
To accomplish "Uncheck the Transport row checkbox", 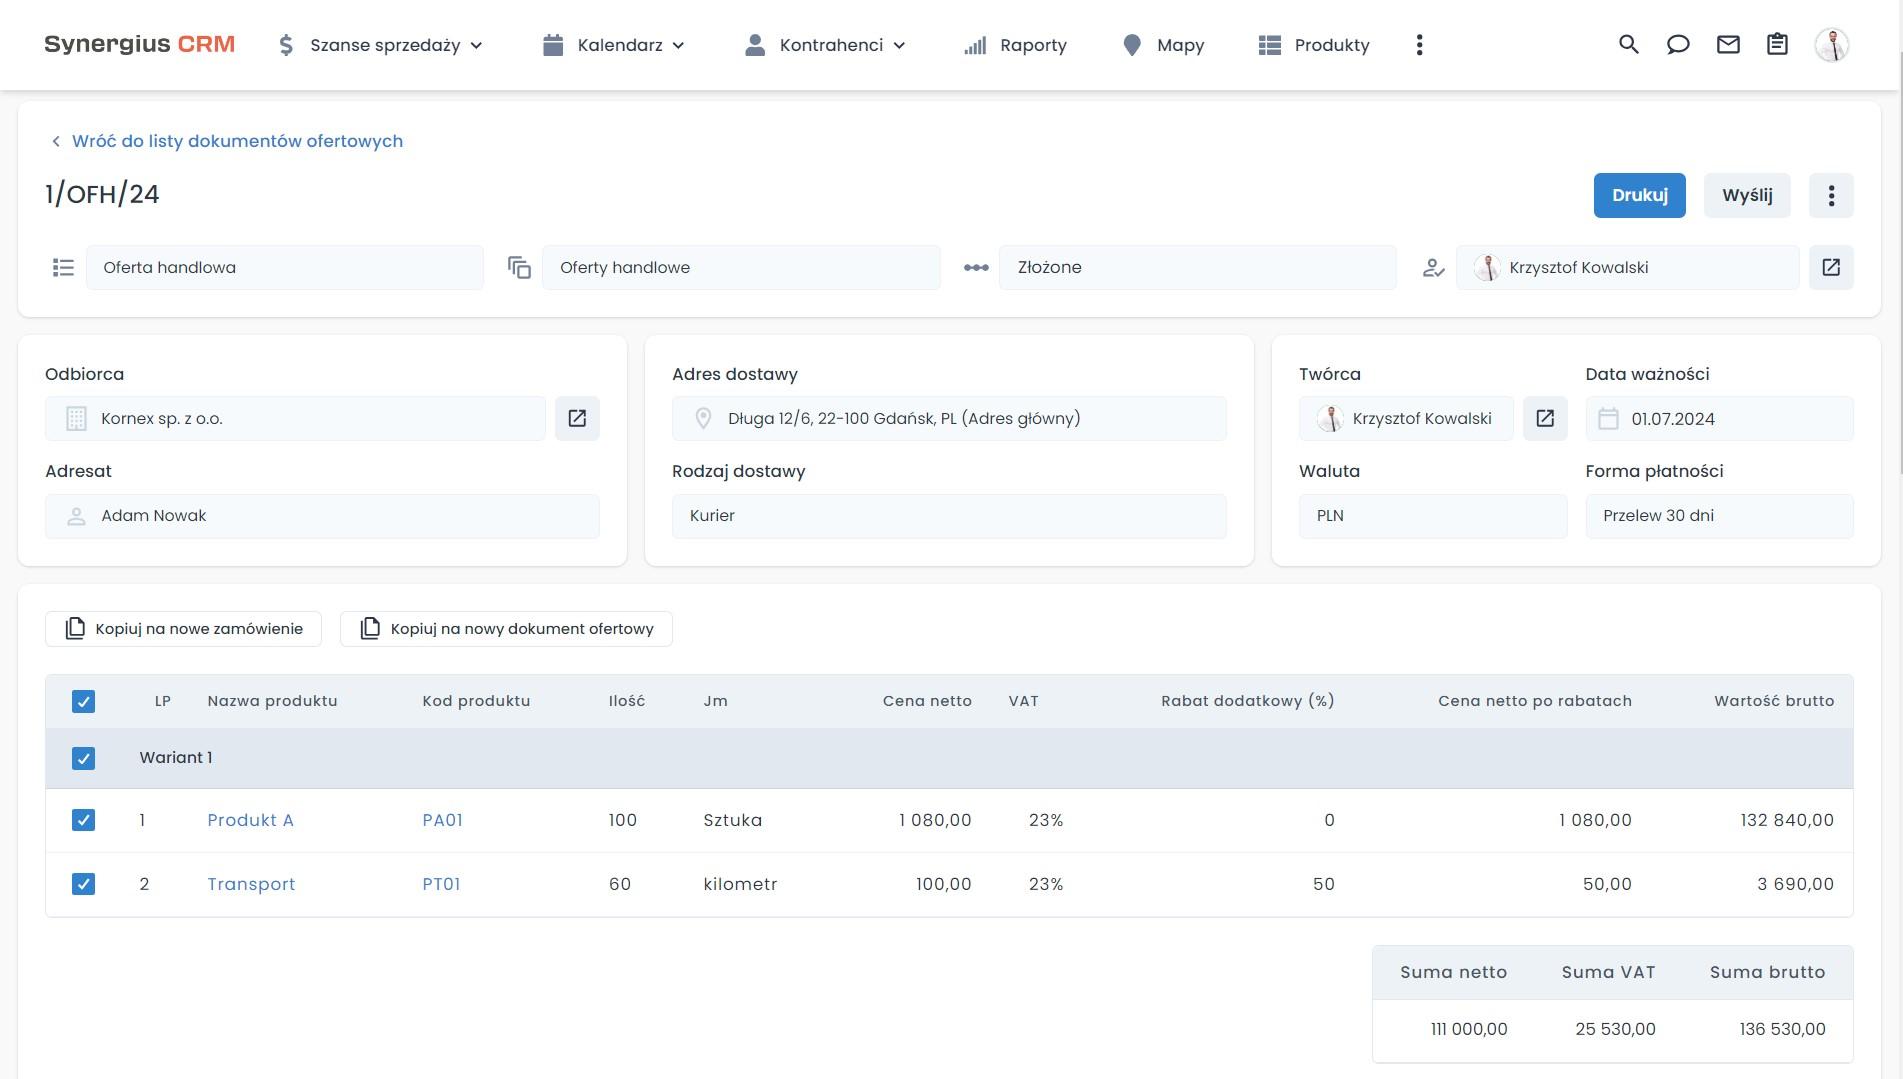I will click(83, 883).
